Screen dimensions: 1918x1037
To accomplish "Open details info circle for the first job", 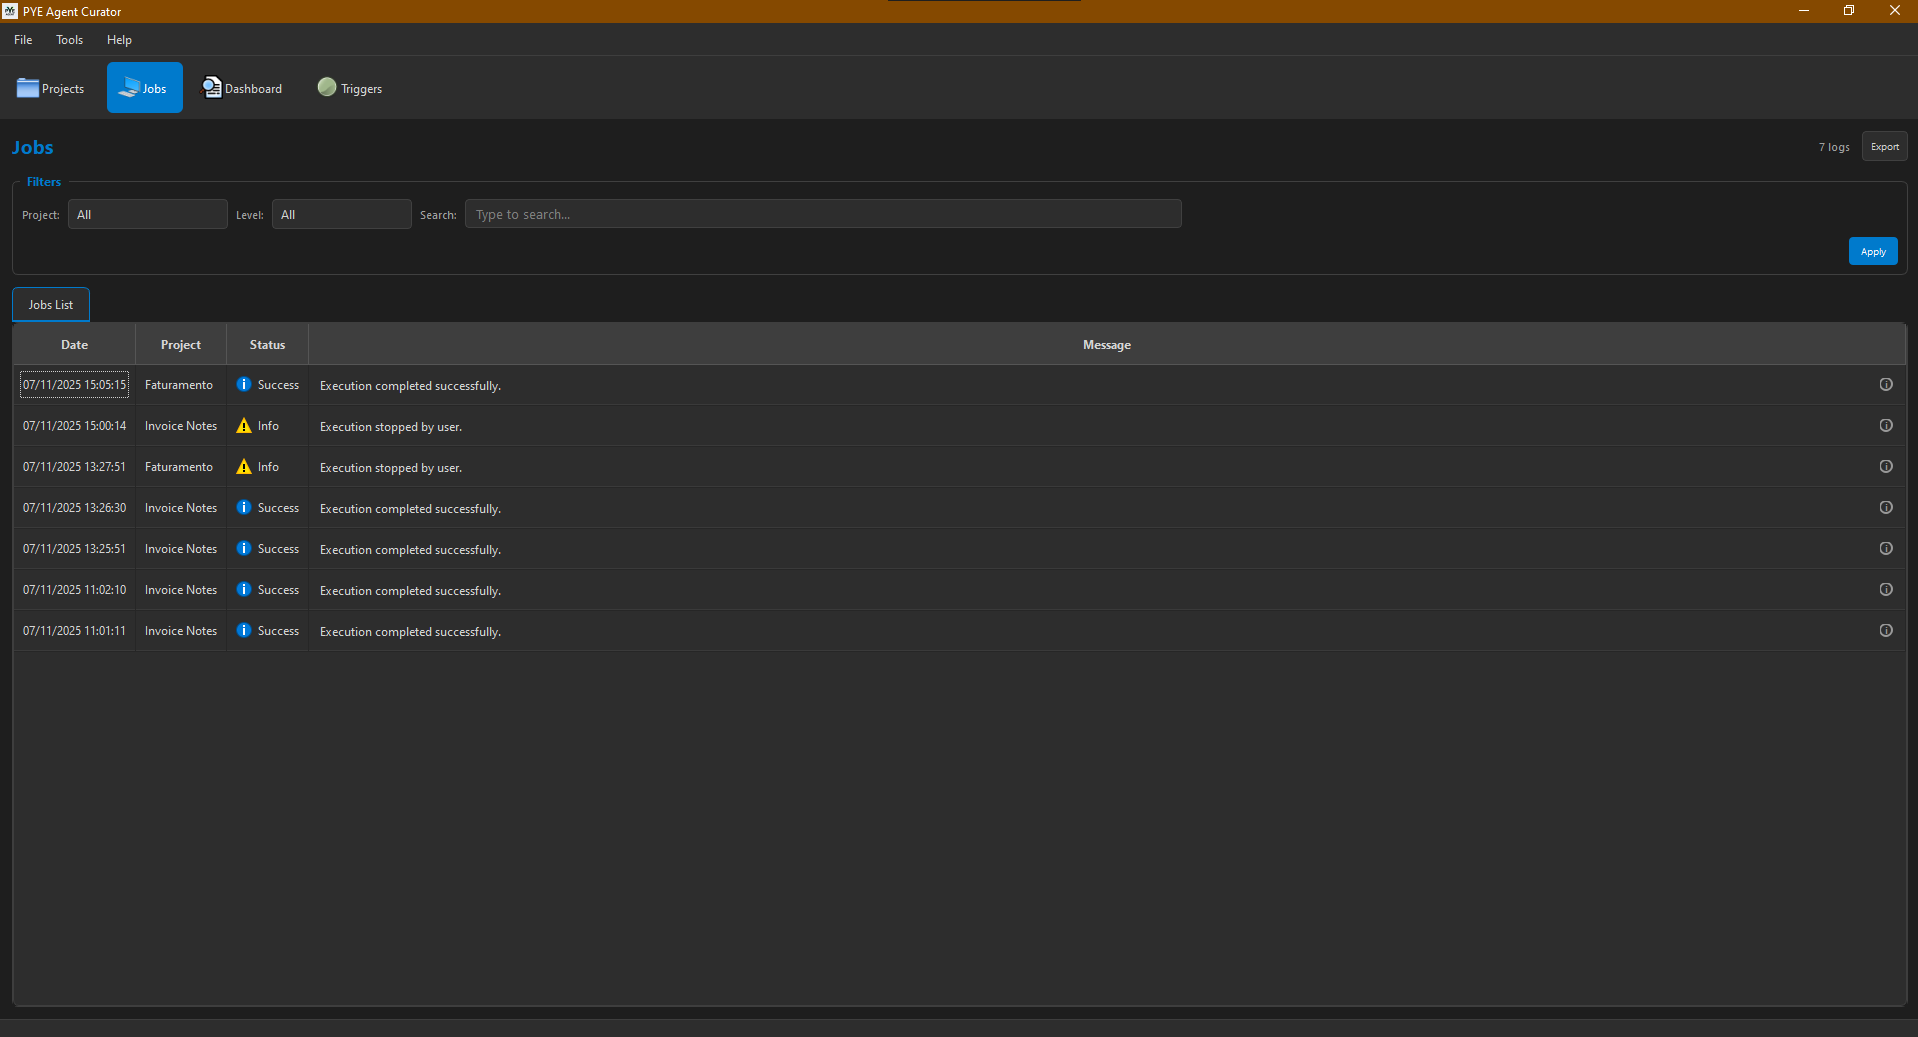I will (1886, 383).
